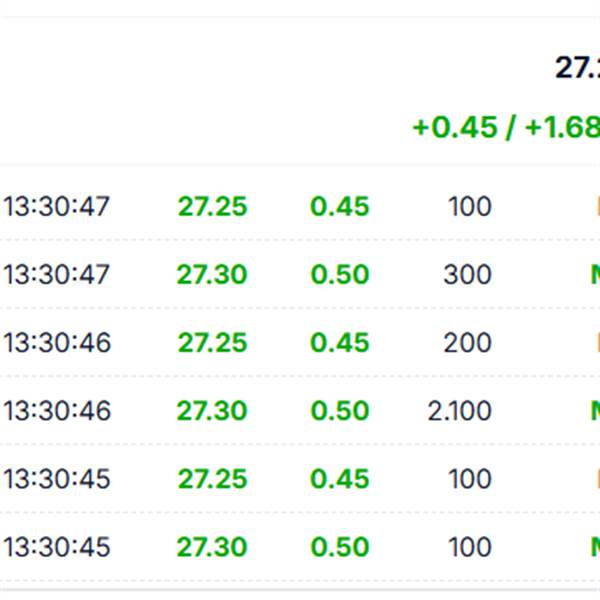
Task: Click the +0.45 / +1.68 change summary
Action: point(506,127)
